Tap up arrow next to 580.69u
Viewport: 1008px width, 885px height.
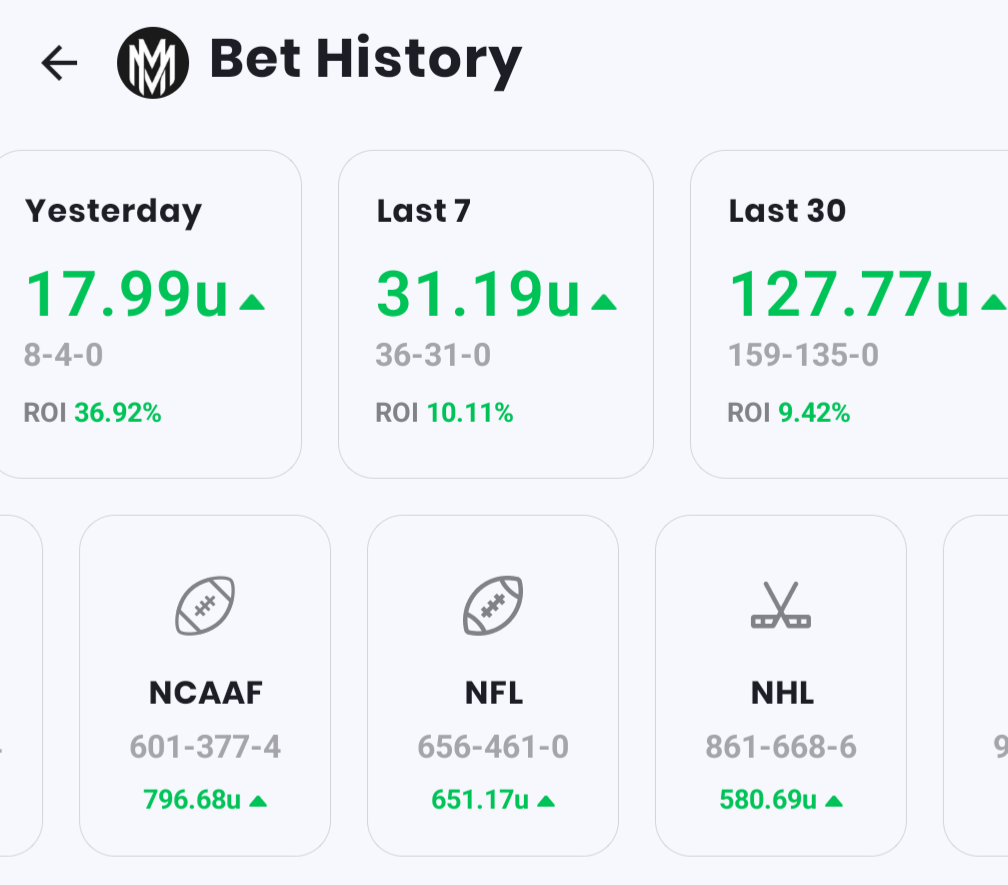click(x=834, y=800)
